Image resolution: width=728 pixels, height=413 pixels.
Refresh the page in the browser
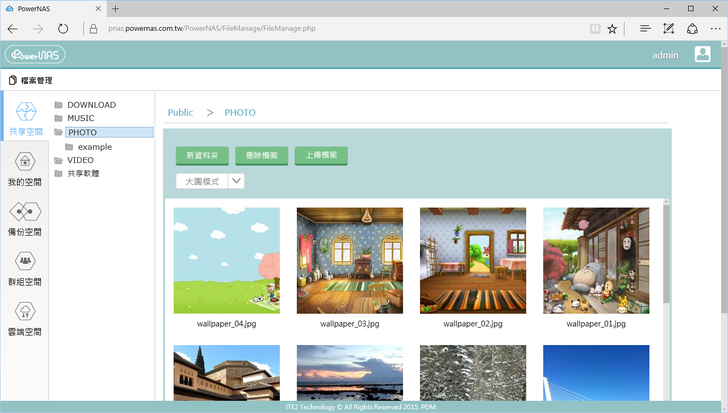[x=64, y=29]
